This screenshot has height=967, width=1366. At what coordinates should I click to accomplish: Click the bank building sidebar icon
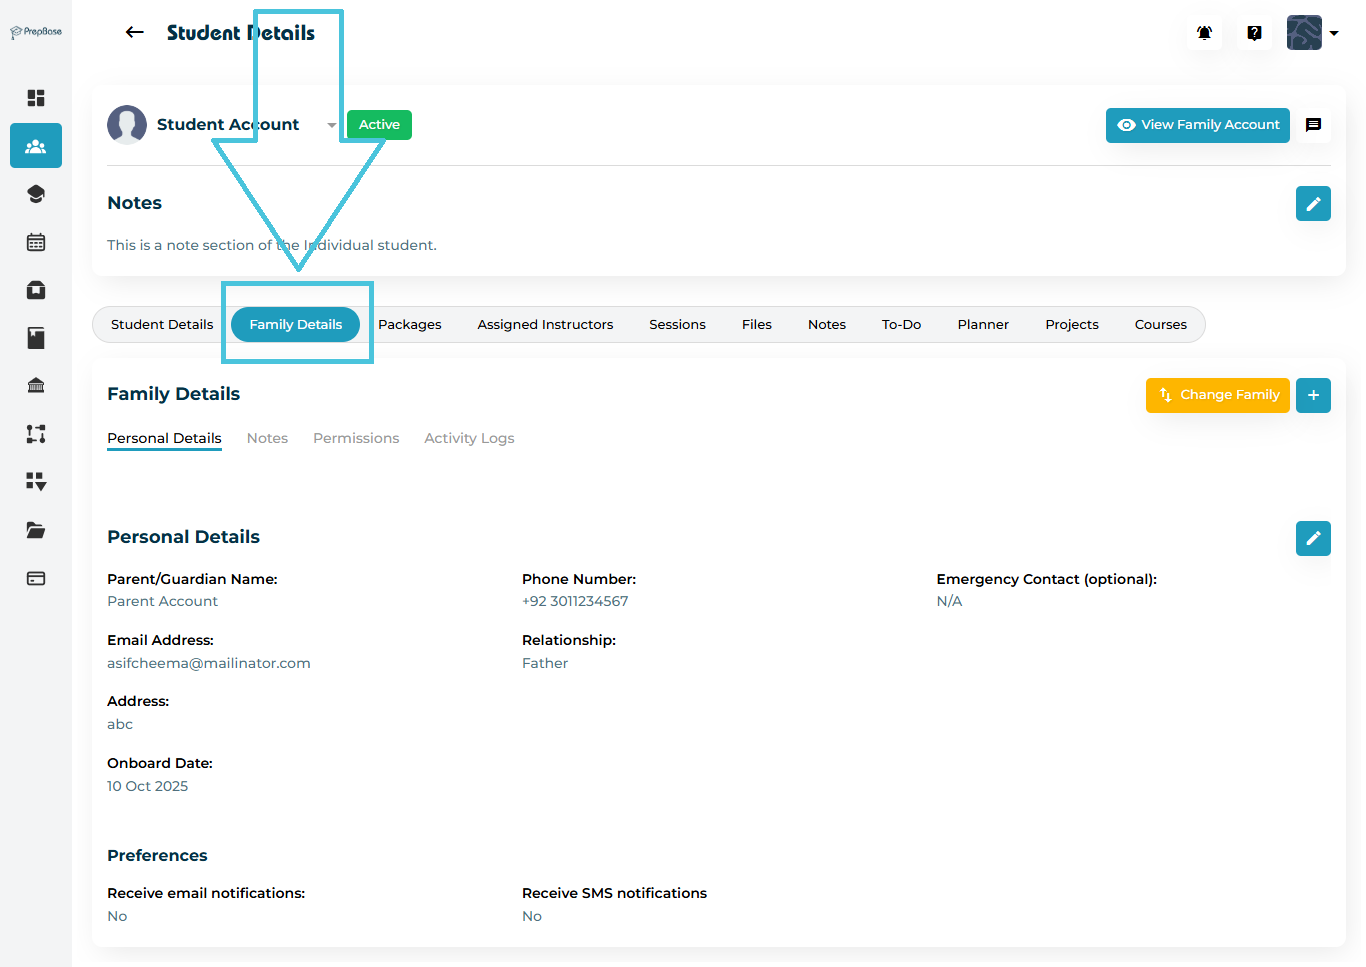(36, 386)
